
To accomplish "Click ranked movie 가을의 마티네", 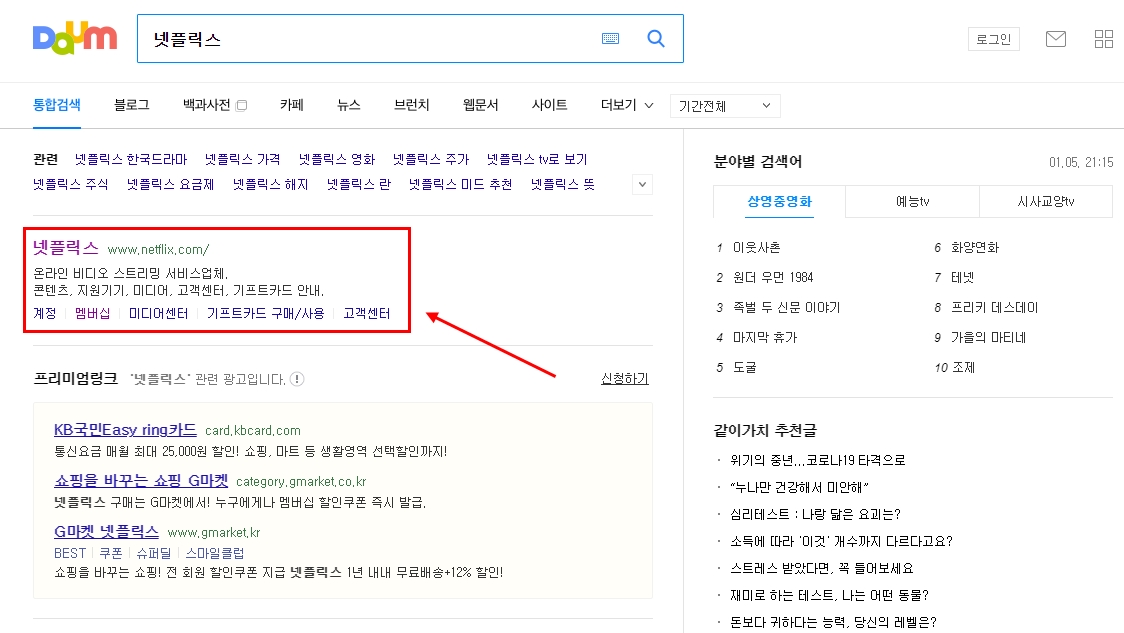I will click(x=989, y=338).
